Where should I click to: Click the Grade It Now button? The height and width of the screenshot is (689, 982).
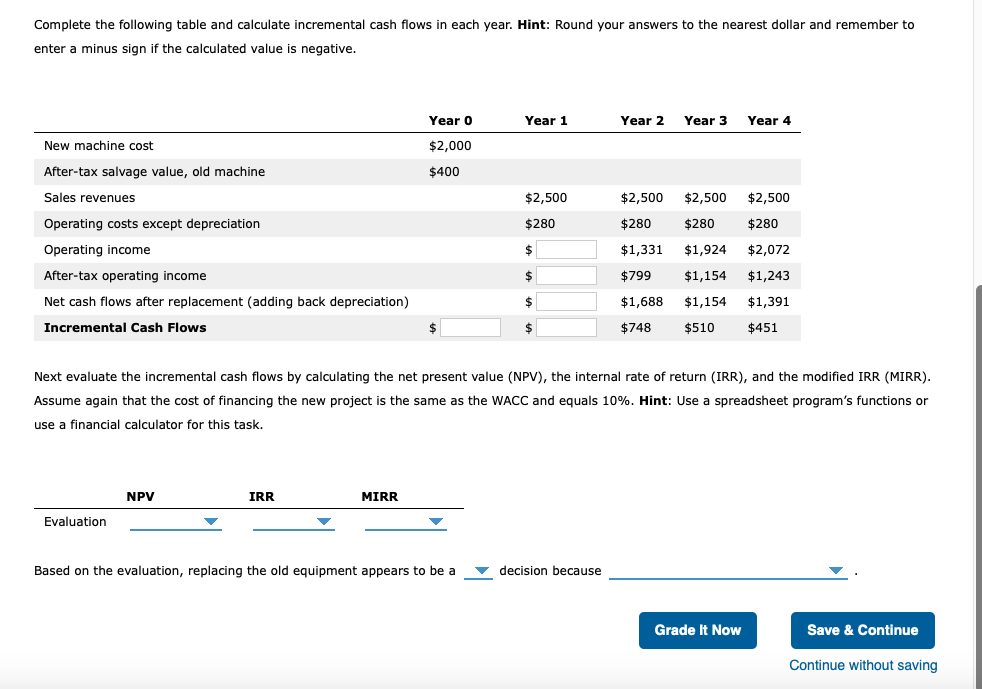point(698,630)
